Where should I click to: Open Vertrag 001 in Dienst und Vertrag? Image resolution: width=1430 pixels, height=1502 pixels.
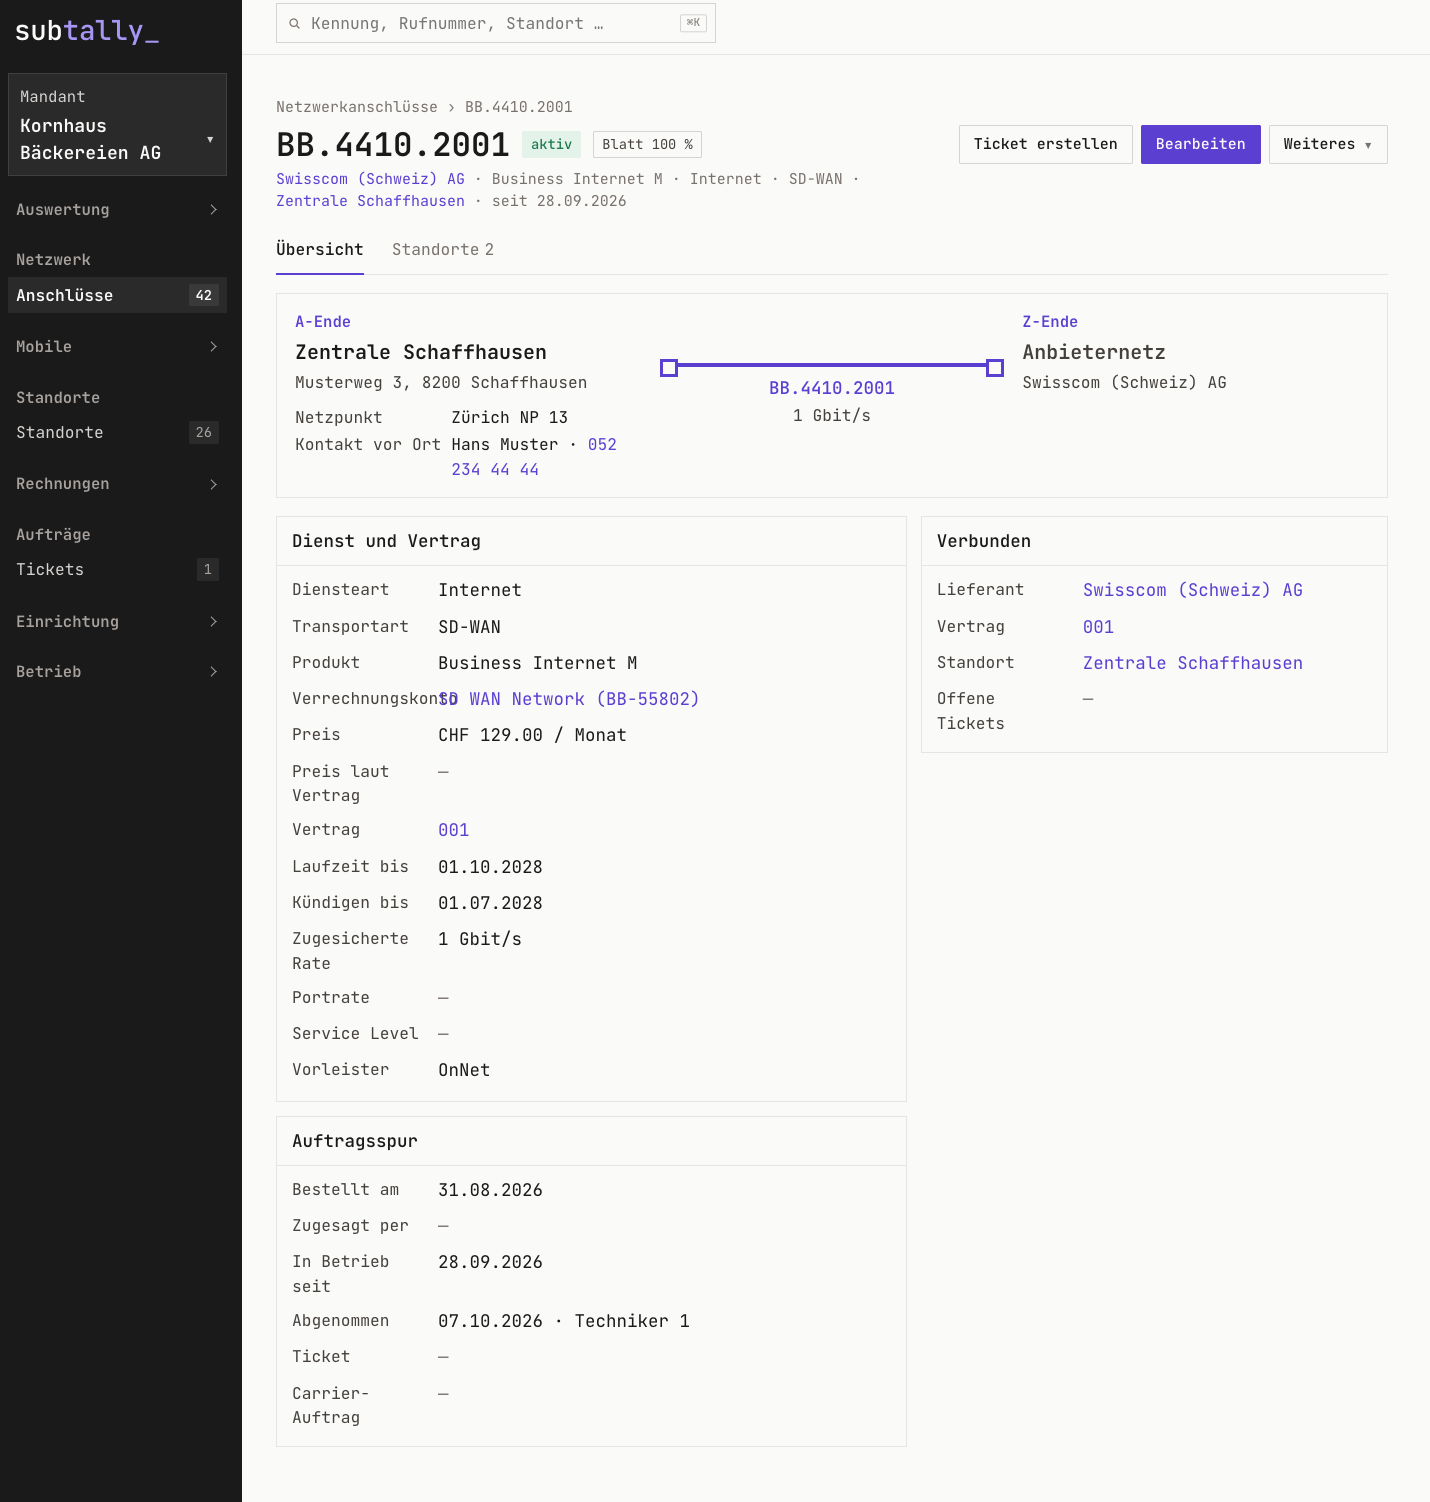[454, 830]
